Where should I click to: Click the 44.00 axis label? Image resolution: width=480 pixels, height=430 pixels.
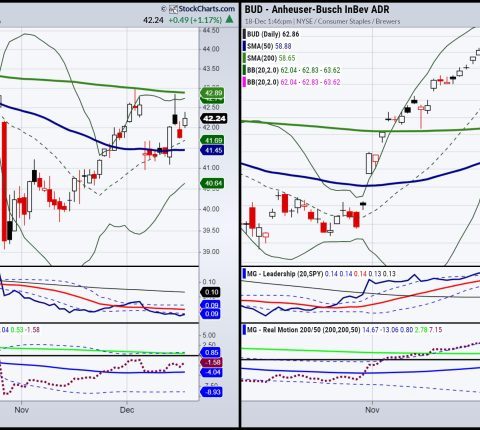[x=211, y=49]
